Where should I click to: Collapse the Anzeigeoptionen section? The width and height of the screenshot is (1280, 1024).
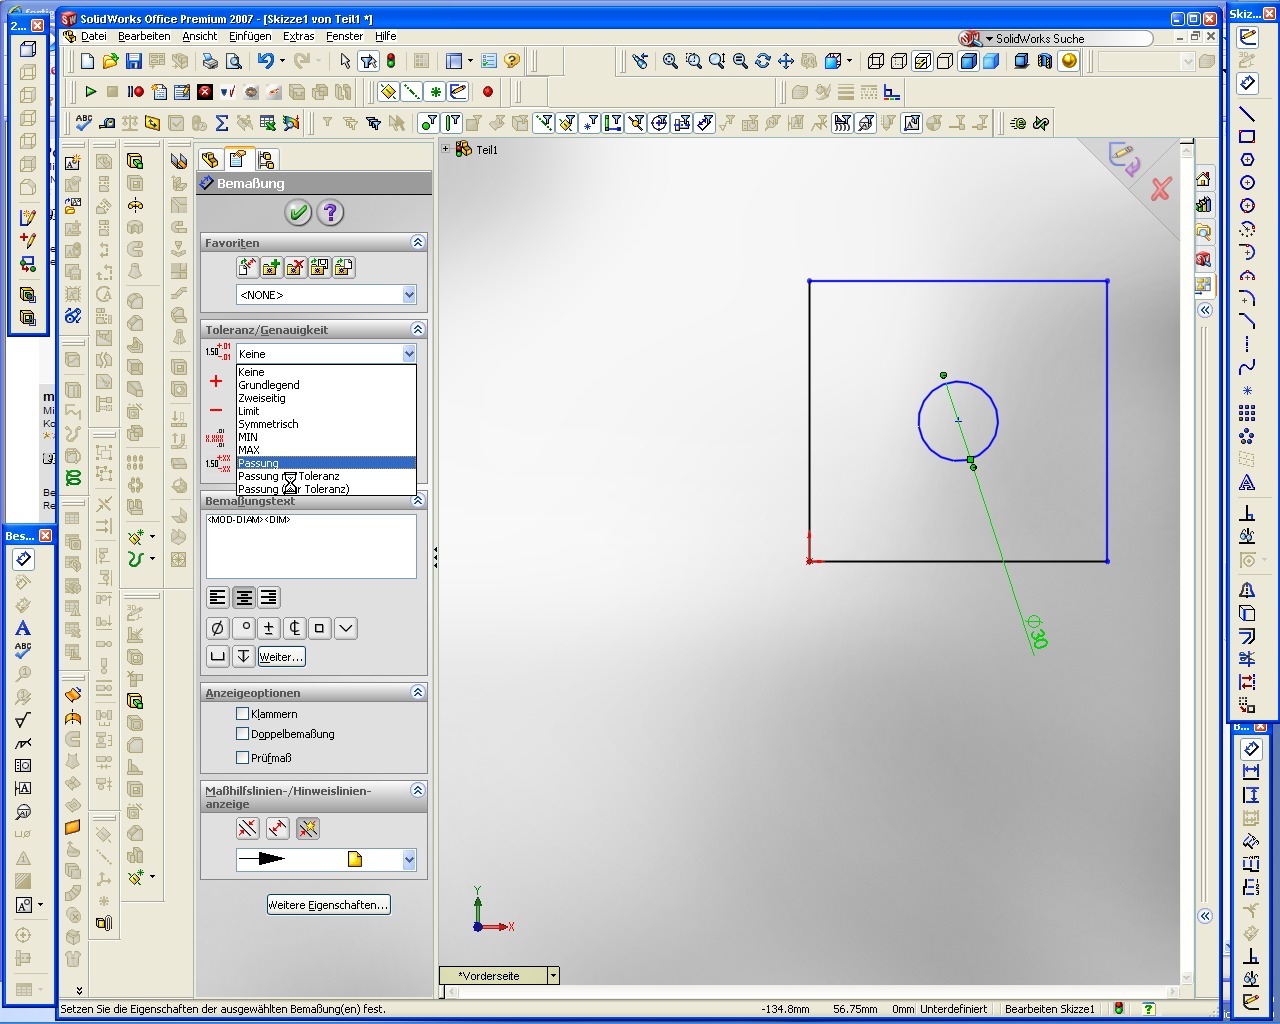click(x=418, y=692)
